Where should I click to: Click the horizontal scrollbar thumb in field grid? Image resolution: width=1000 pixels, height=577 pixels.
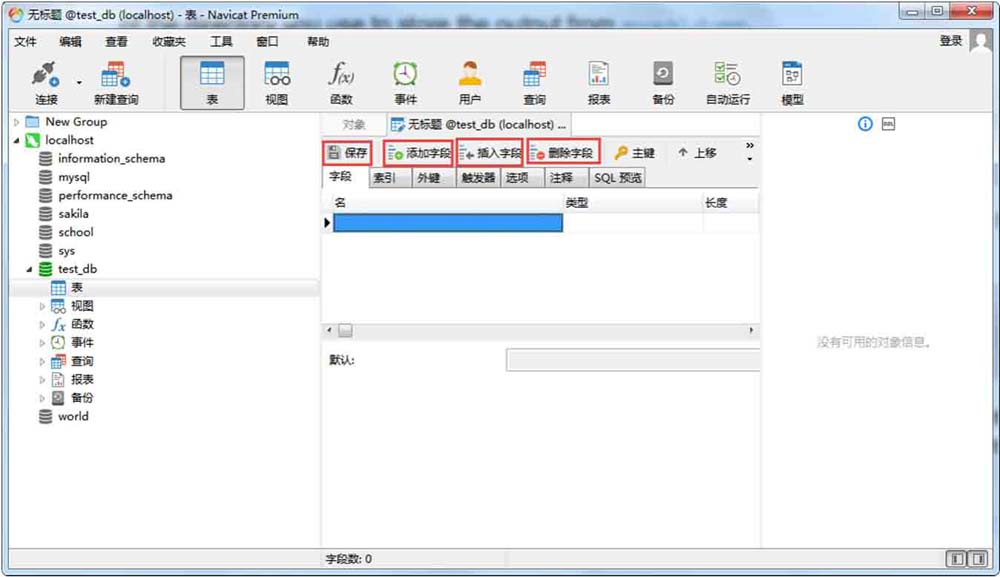[x=345, y=330]
